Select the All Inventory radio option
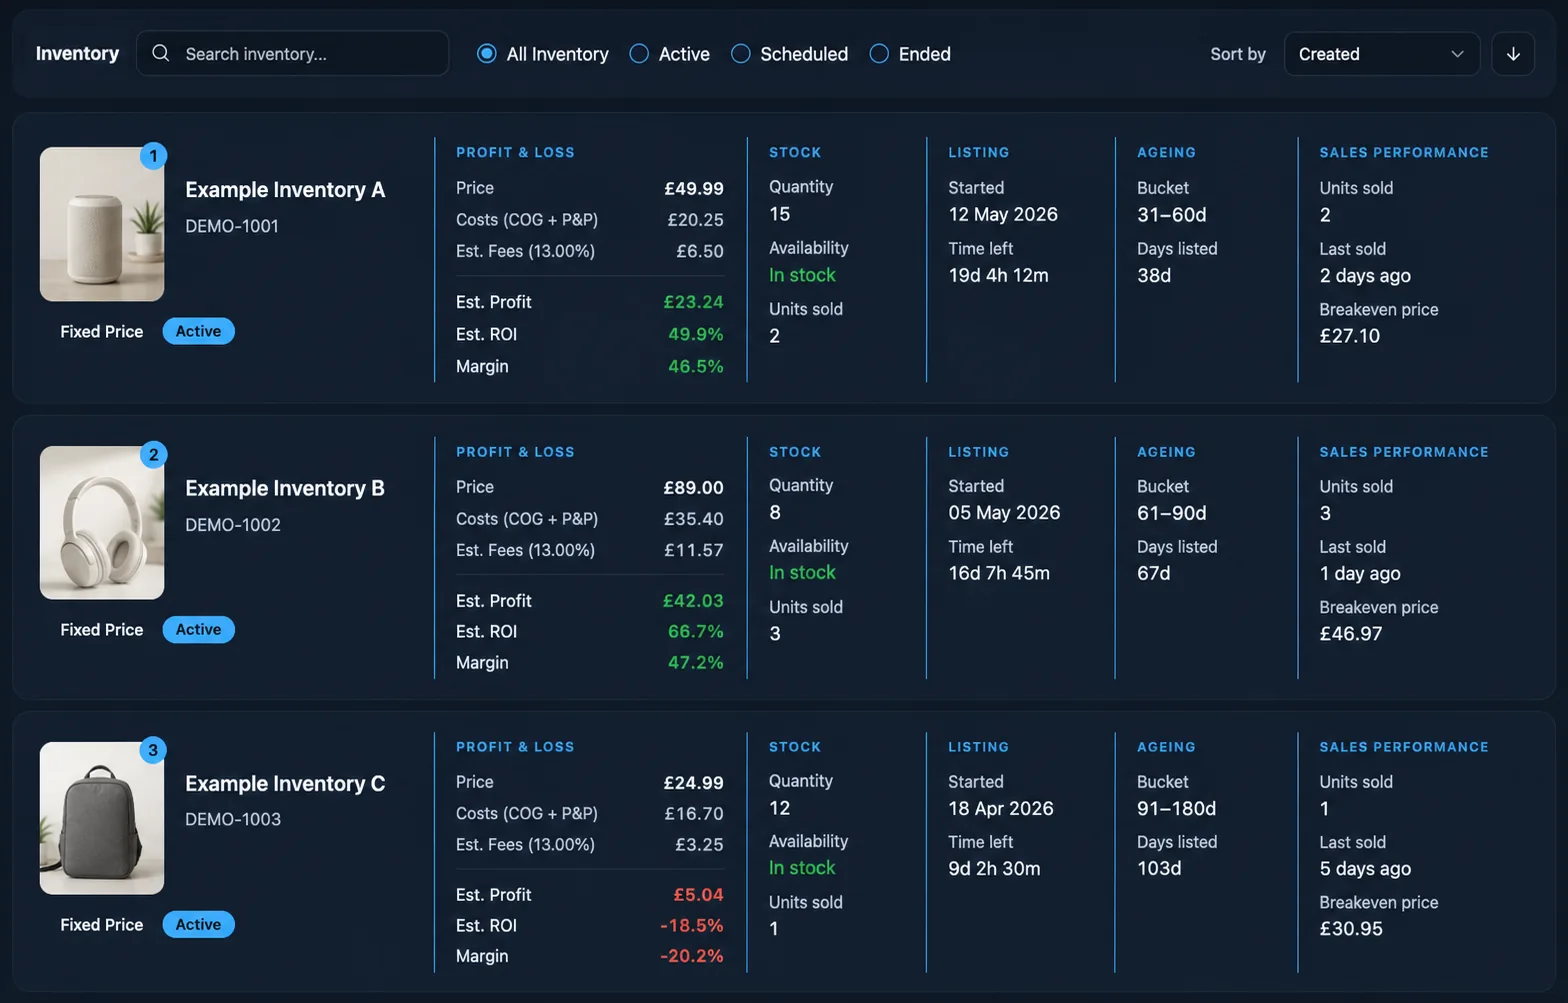Screen dimensions: 1568x1003 pos(487,54)
